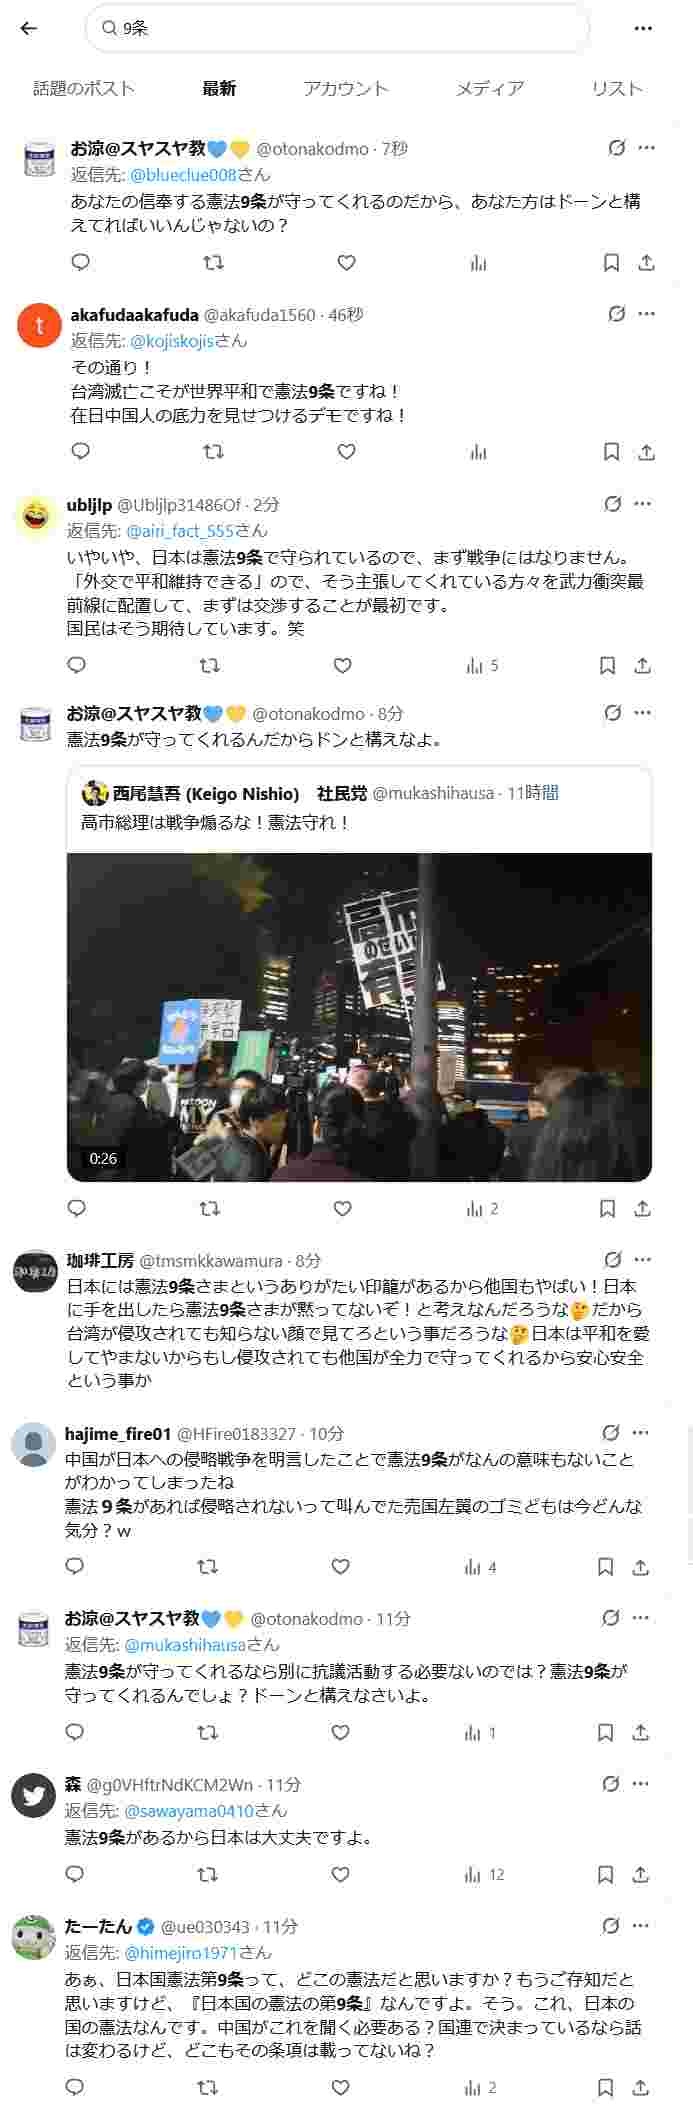View analytics on ubljlp post showing 5
Screen dimensions: 693x2118
pyautogui.click(x=482, y=665)
